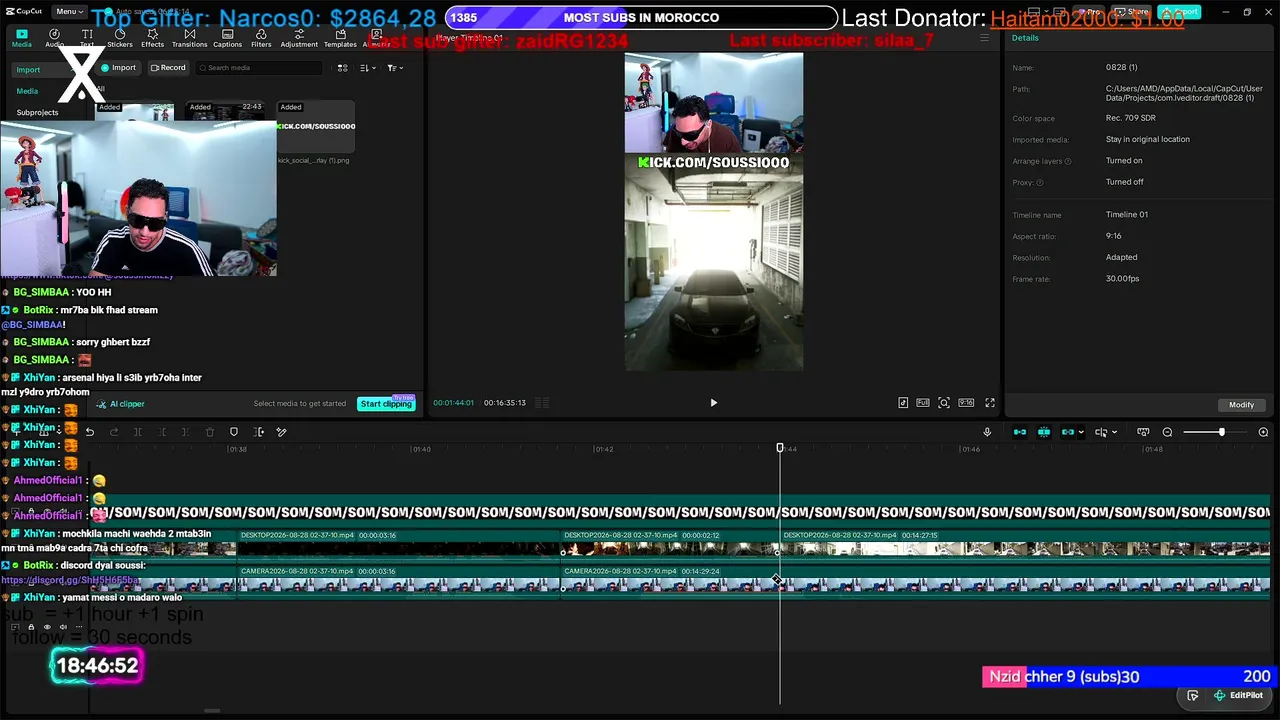Toggle the preview axis in timeline
1280x720 pixels.
1100,432
